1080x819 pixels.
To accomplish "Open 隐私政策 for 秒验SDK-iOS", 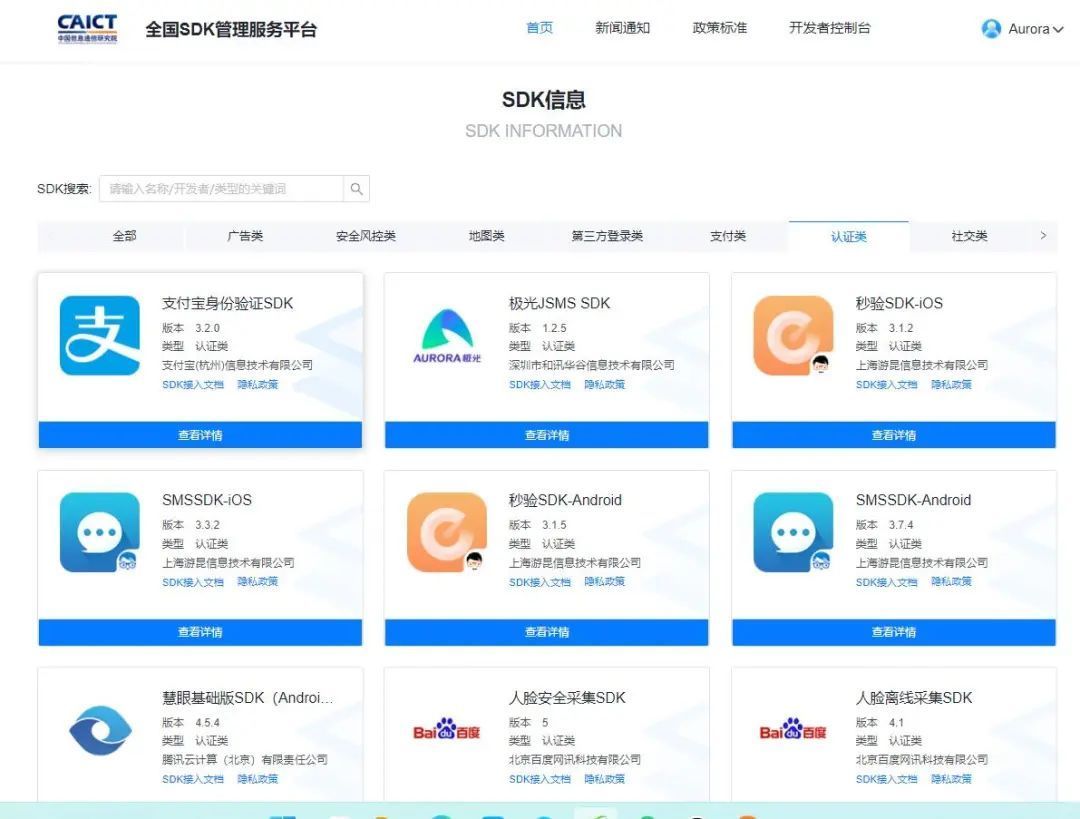I will point(951,384).
